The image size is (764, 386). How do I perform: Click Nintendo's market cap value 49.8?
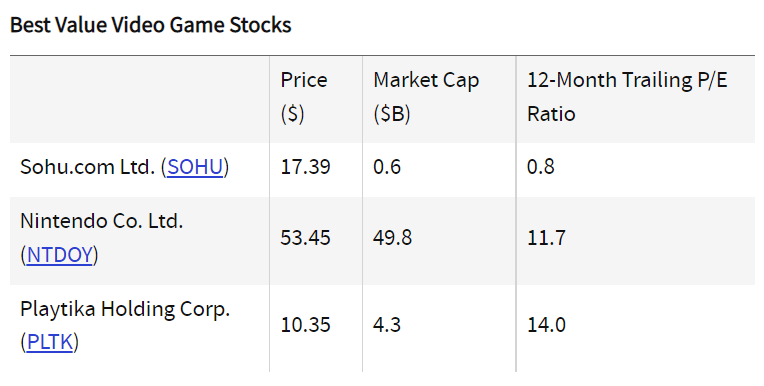392,238
